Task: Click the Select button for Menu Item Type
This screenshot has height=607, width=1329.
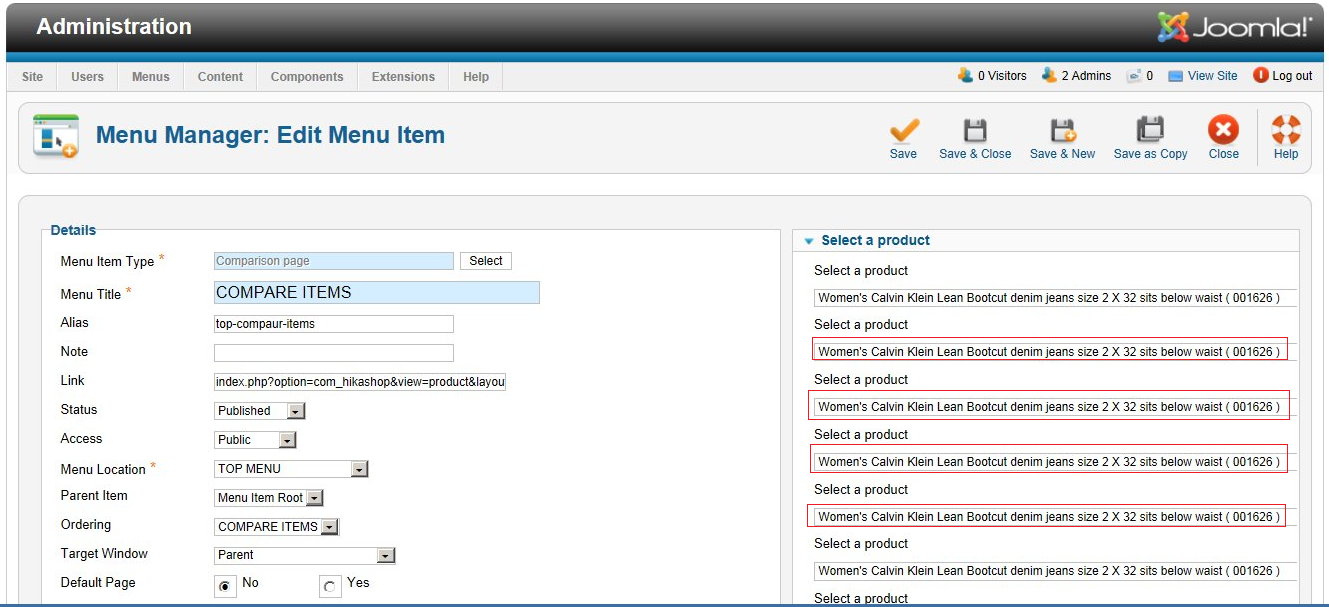Action: pos(486,261)
